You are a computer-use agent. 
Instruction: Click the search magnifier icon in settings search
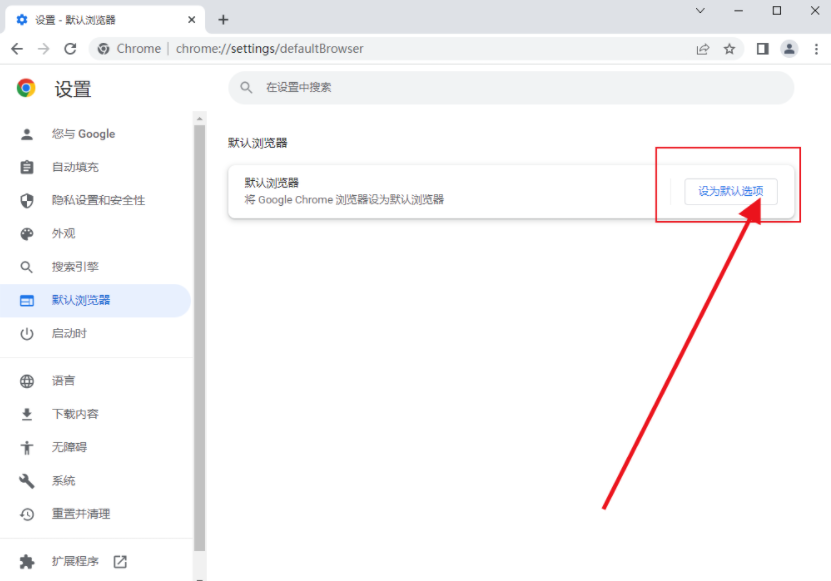coord(246,87)
